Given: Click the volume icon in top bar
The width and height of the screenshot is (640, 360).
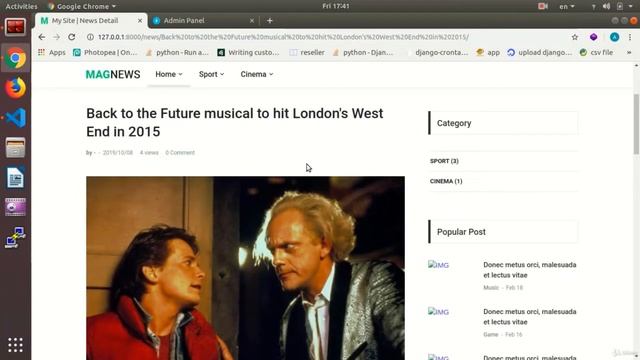Looking at the screenshot, I should tap(607, 6).
